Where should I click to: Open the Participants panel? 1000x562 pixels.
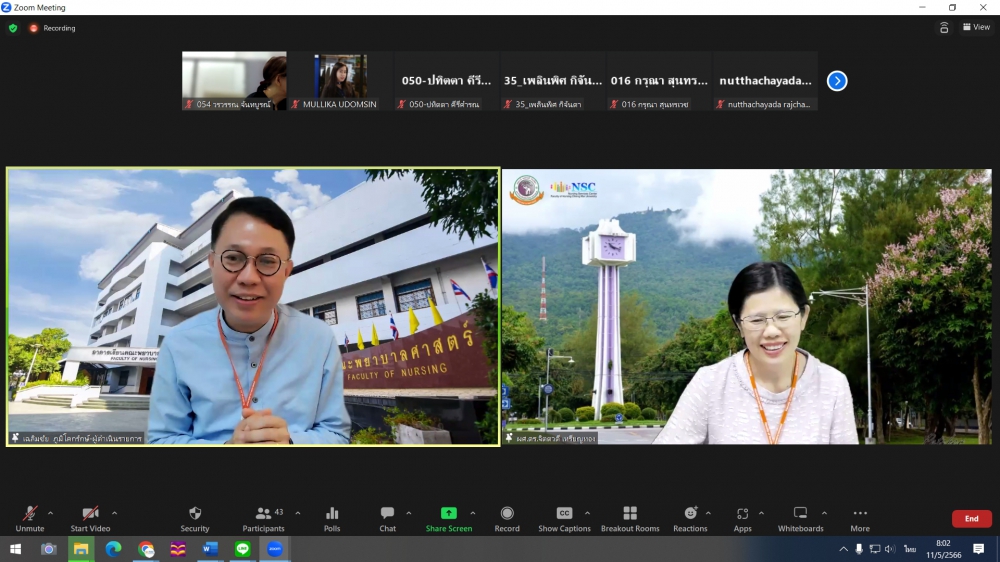(x=263, y=513)
